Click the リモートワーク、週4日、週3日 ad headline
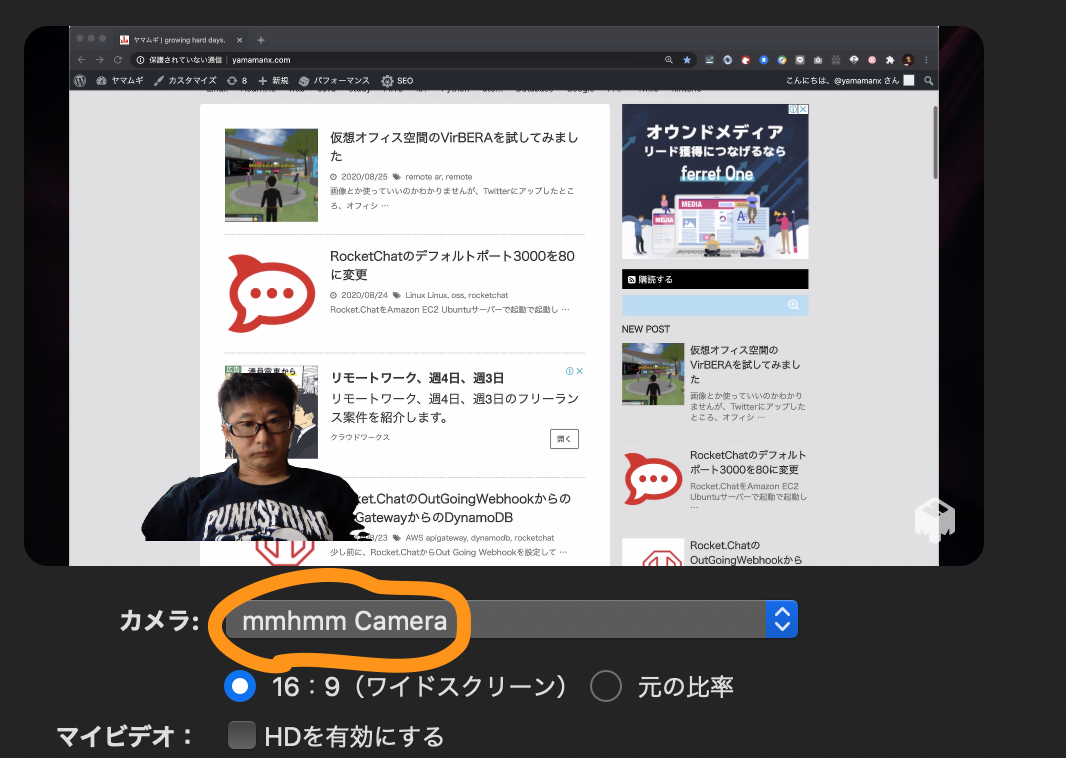The width and height of the screenshot is (1066, 758). pyautogui.click(x=417, y=378)
